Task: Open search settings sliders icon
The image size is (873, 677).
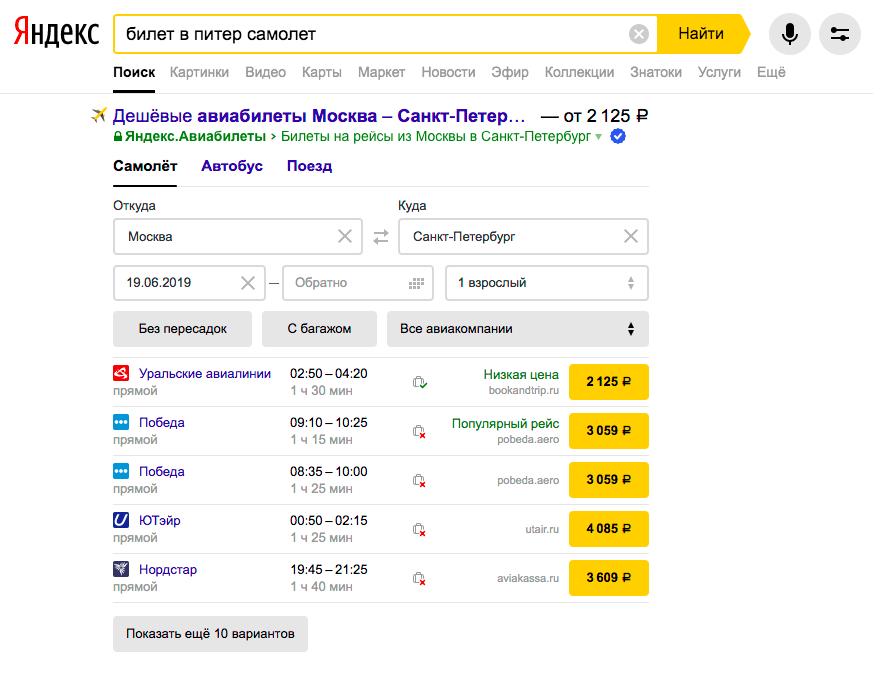Action: click(x=840, y=34)
